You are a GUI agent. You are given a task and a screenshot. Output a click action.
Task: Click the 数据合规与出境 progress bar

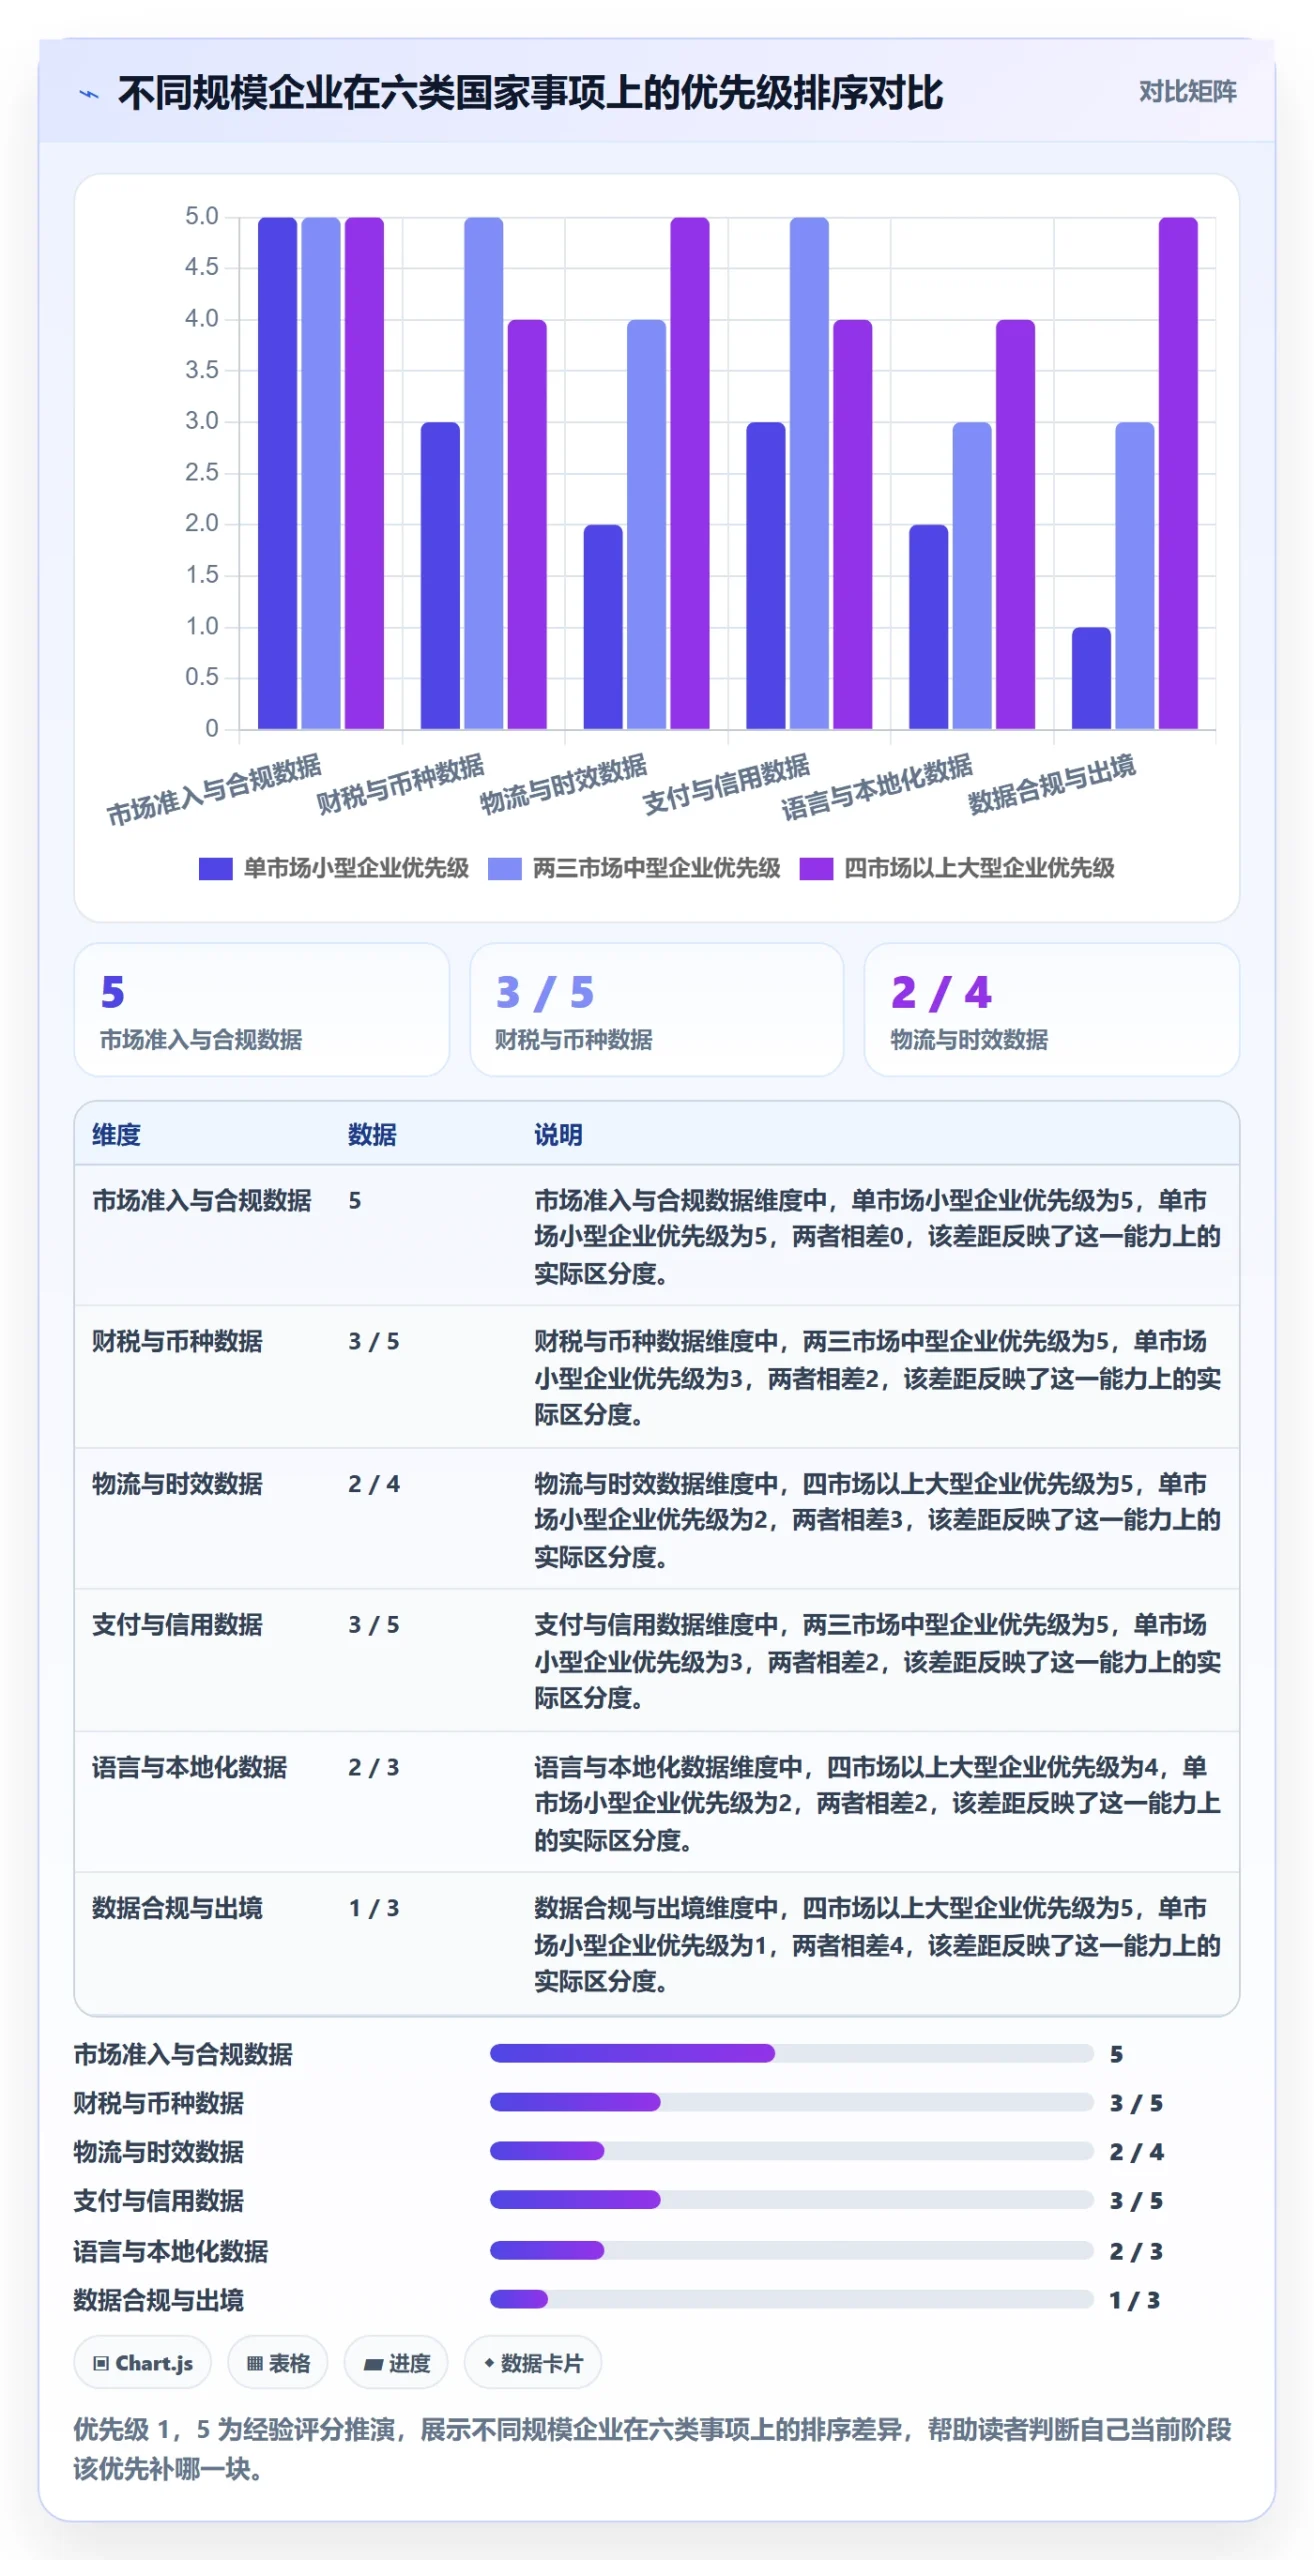pyautogui.click(x=791, y=2299)
